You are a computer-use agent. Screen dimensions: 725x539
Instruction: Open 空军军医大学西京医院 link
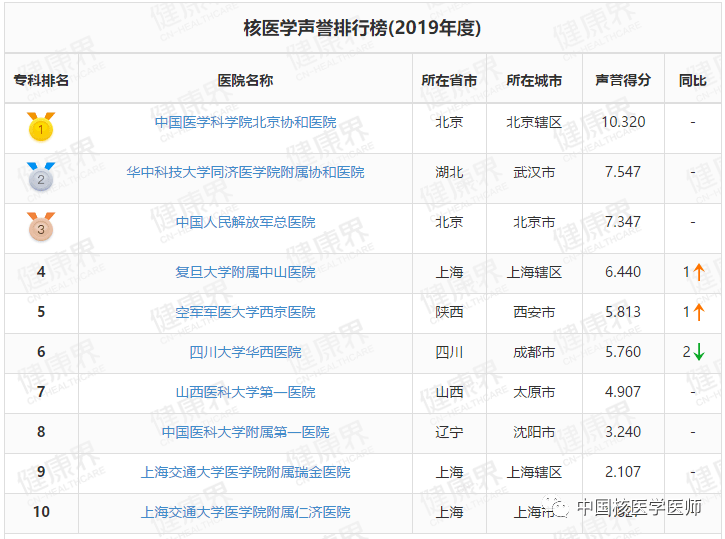[x=246, y=312]
